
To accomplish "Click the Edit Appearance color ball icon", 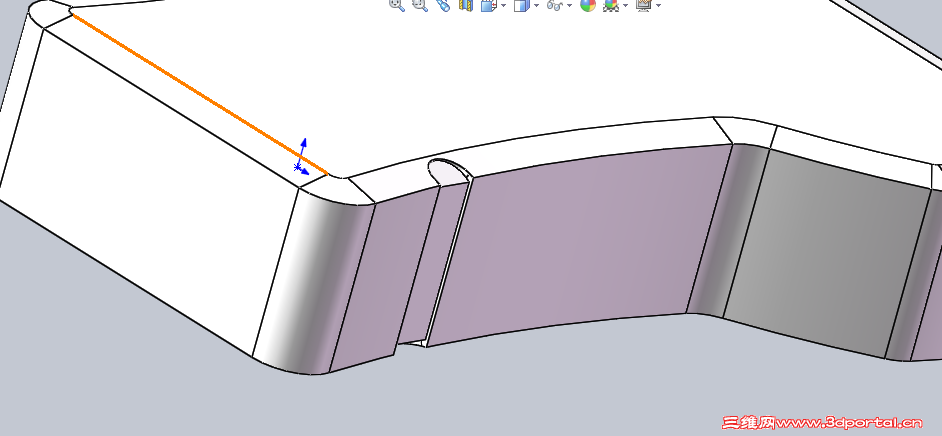I will click(x=588, y=5).
